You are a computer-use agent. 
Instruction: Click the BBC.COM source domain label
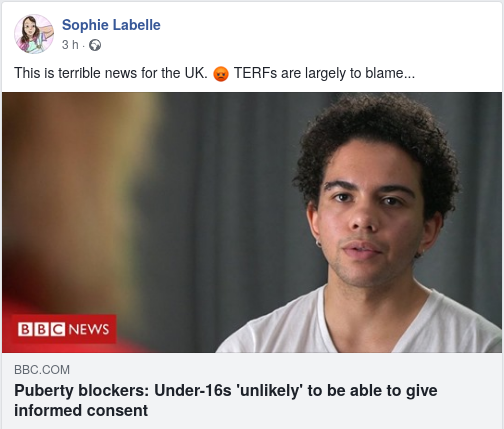[42, 370]
